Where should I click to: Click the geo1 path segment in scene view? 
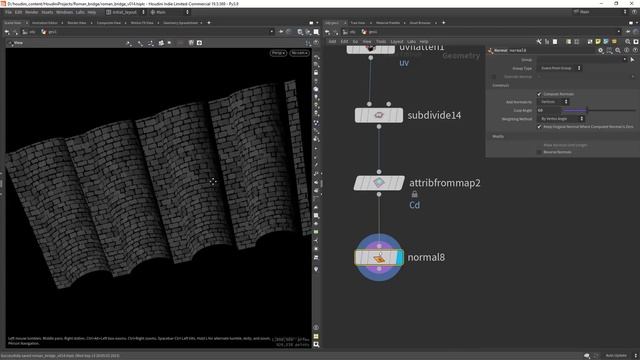pos(49,32)
